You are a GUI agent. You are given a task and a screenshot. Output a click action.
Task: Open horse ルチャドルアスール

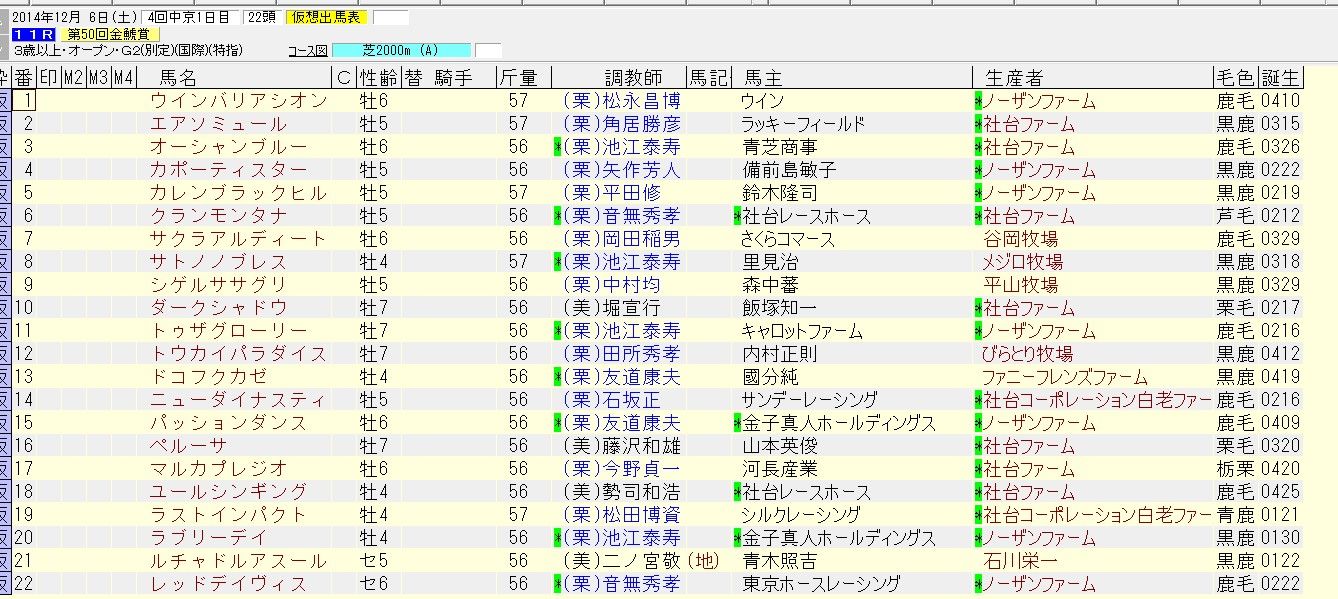point(238,561)
